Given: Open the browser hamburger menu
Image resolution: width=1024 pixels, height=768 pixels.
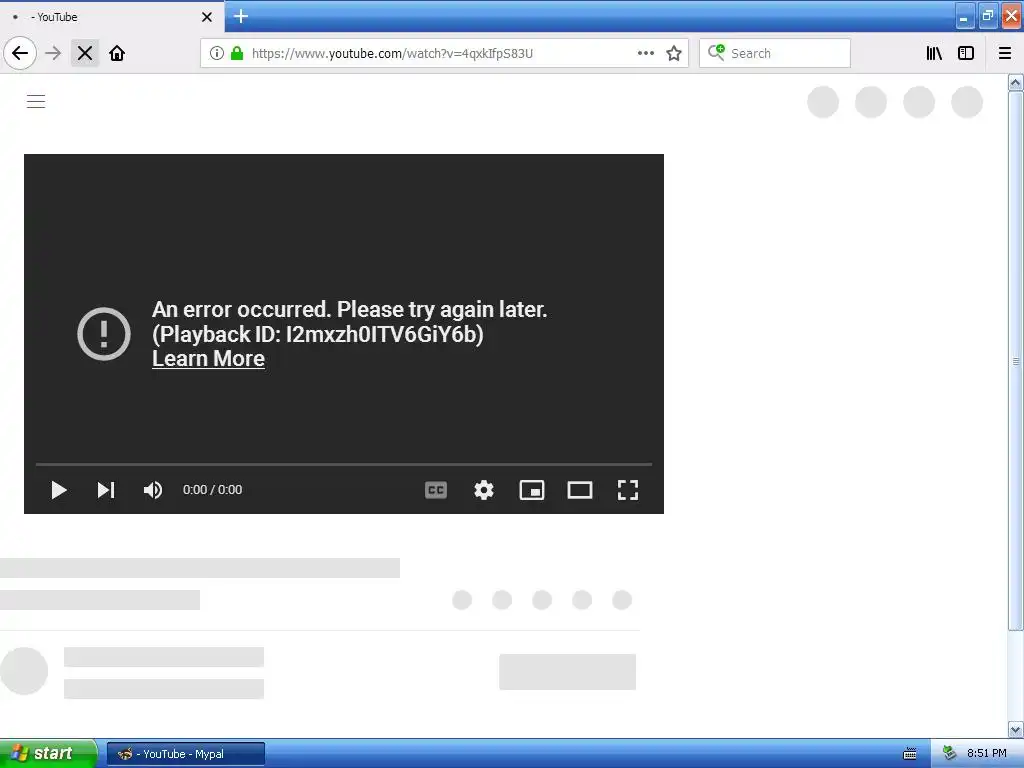Looking at the screenshot, I should point(1005,53).
